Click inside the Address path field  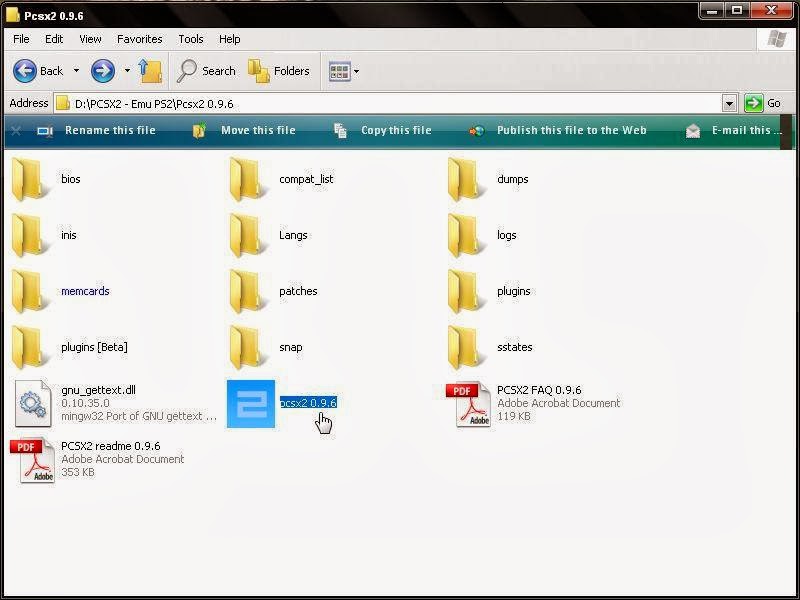pyautogui.click(x=388, y=104)
